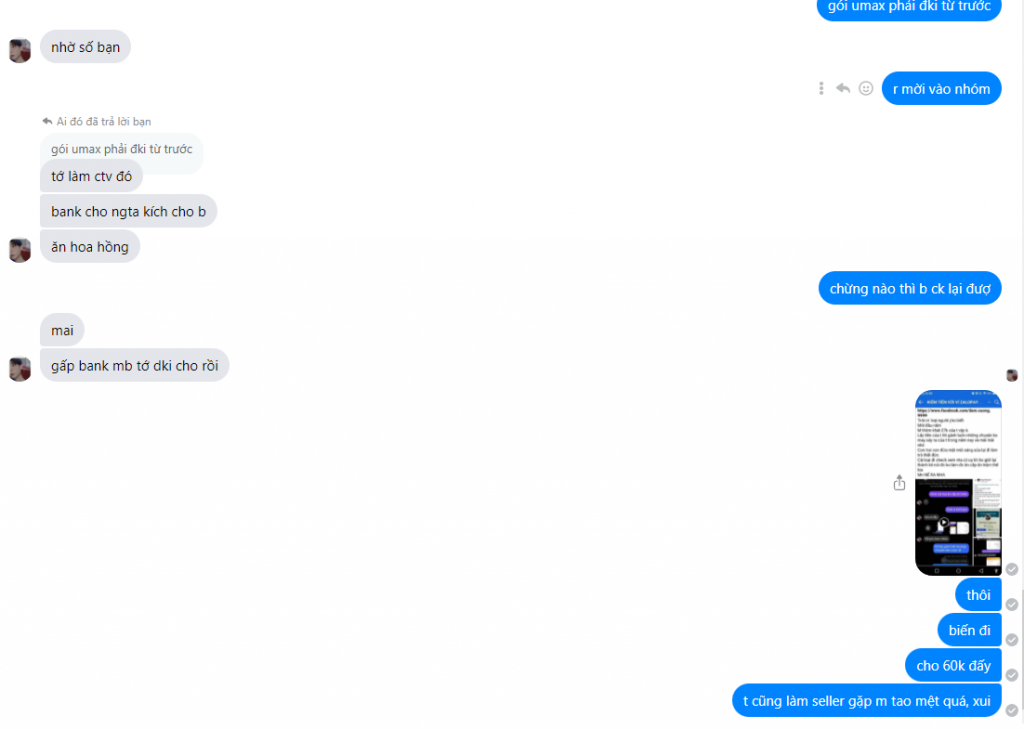Click the avatar beside 'gấp bank mb tớ dki cho rồi'
The height and width of the screenshot is (729, 1024).
pyautogui.click(x=20, y=369)
